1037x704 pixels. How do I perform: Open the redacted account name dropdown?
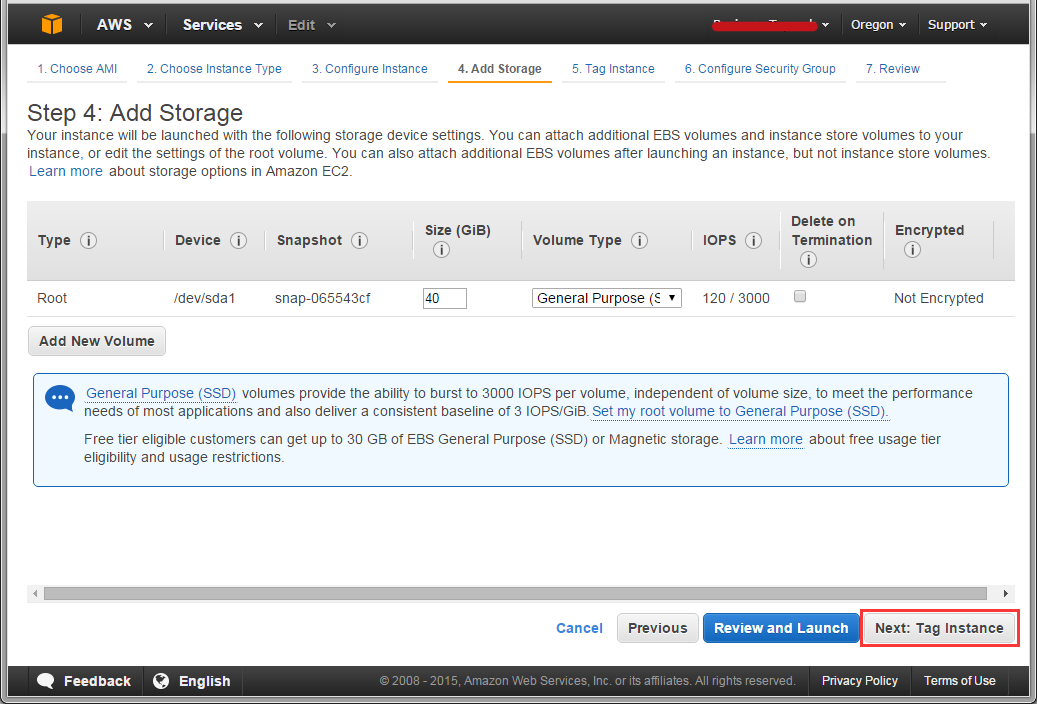770,24
